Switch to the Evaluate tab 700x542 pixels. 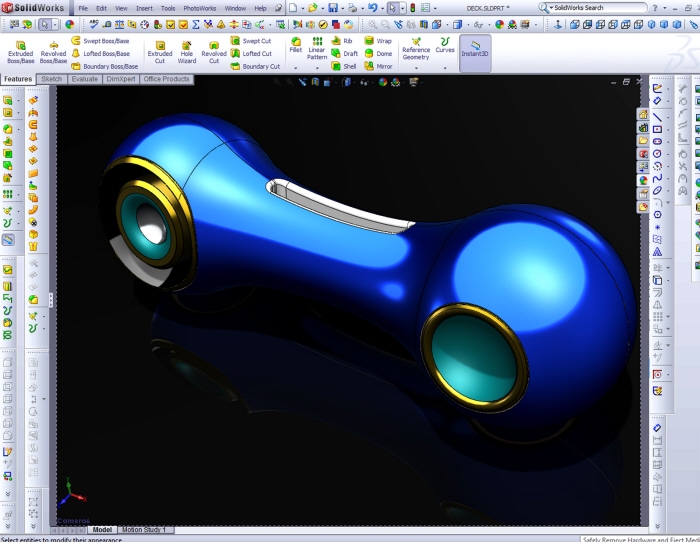85,79
